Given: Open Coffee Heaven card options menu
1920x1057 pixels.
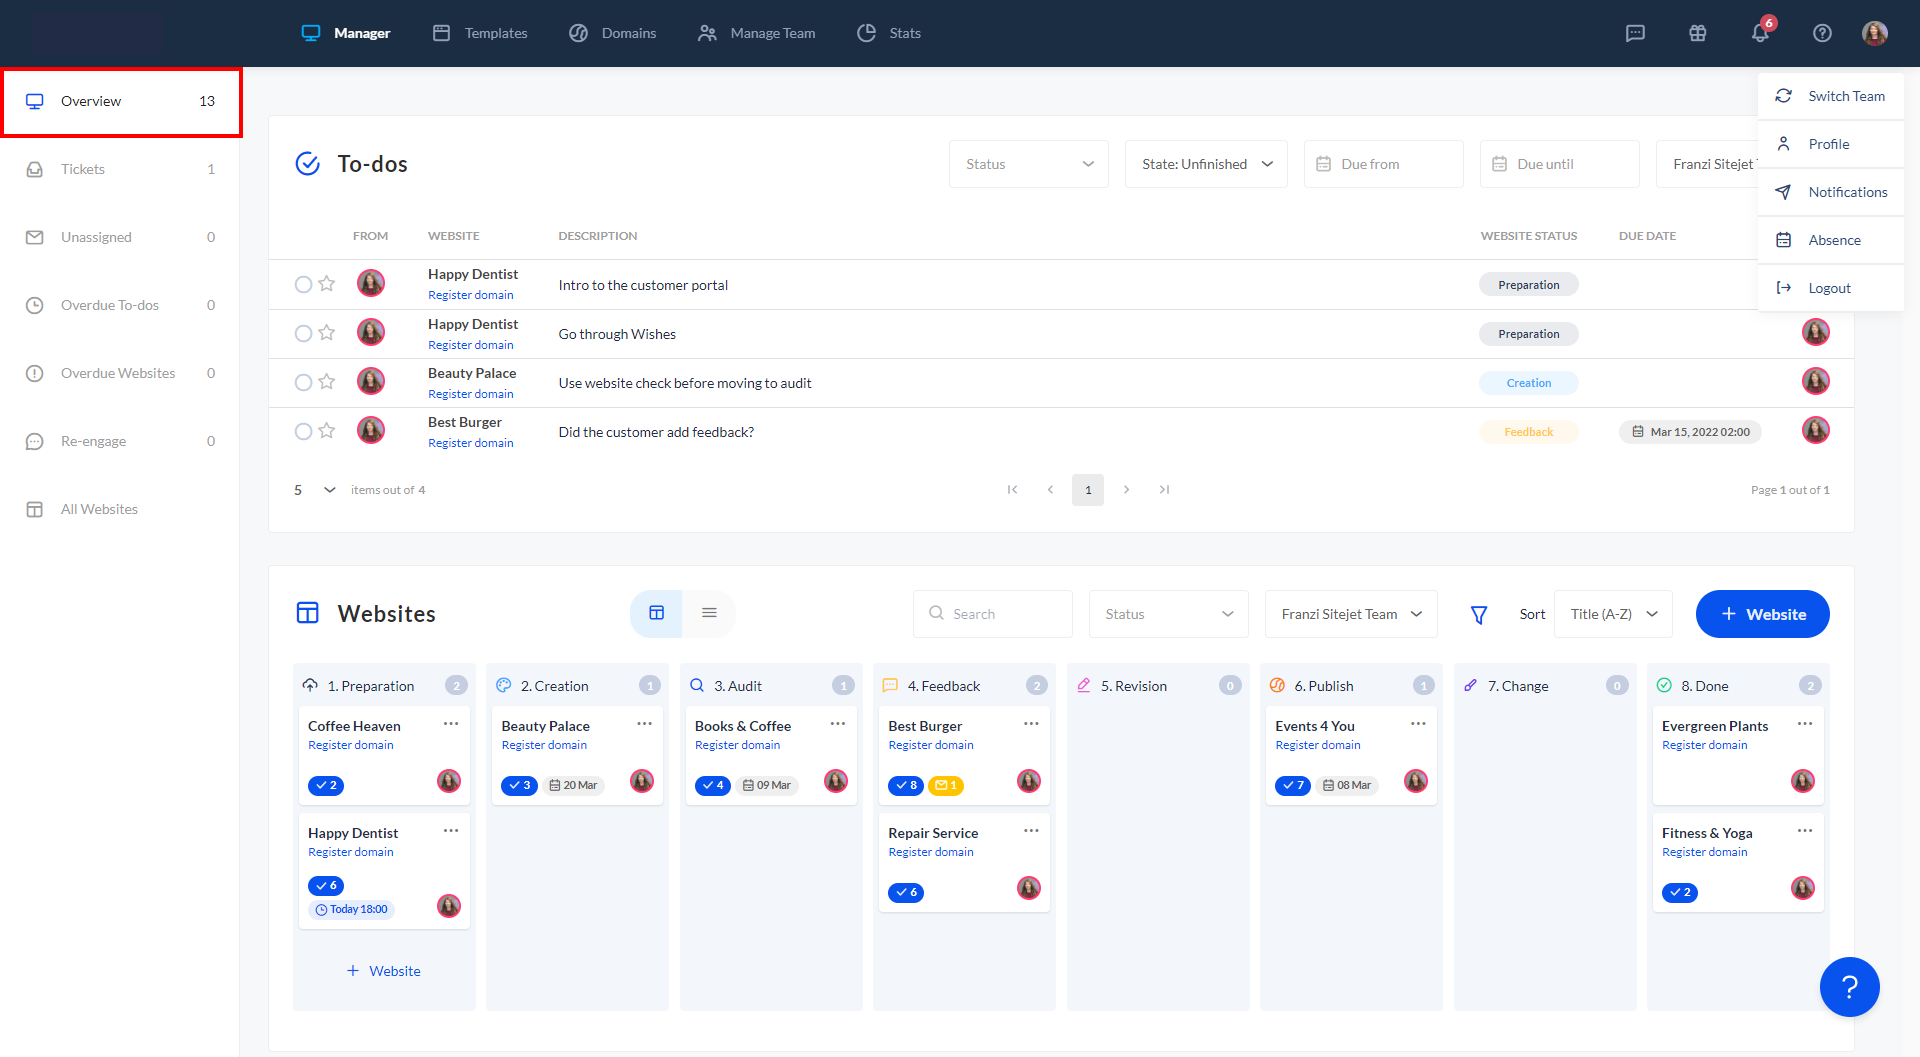Looking at the screenshot, I should tap(451, 724).
